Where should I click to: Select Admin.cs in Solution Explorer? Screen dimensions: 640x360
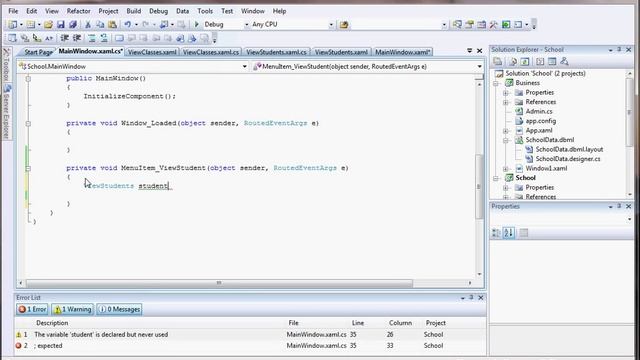point(539,111)
